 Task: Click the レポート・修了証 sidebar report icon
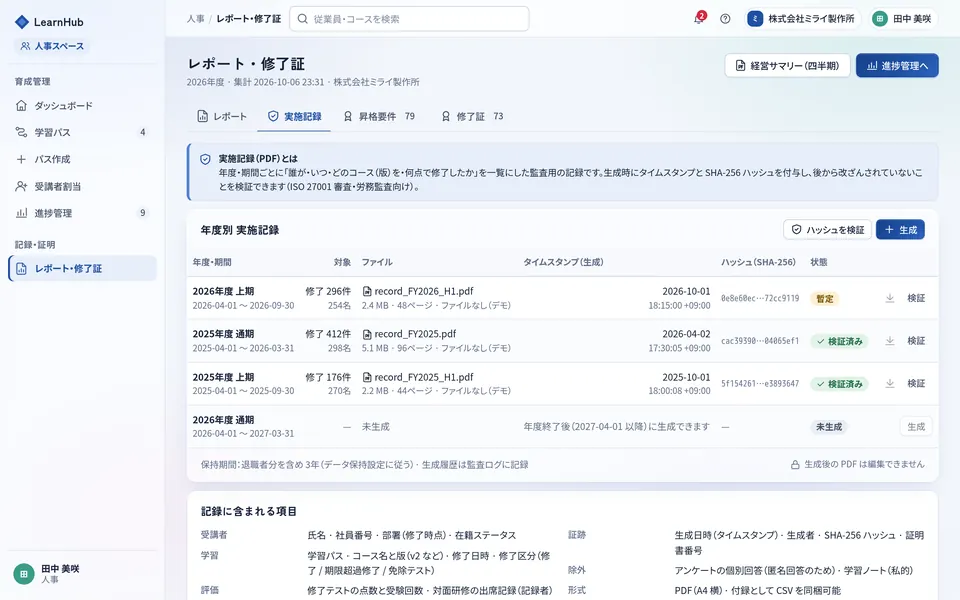(21, 269)
